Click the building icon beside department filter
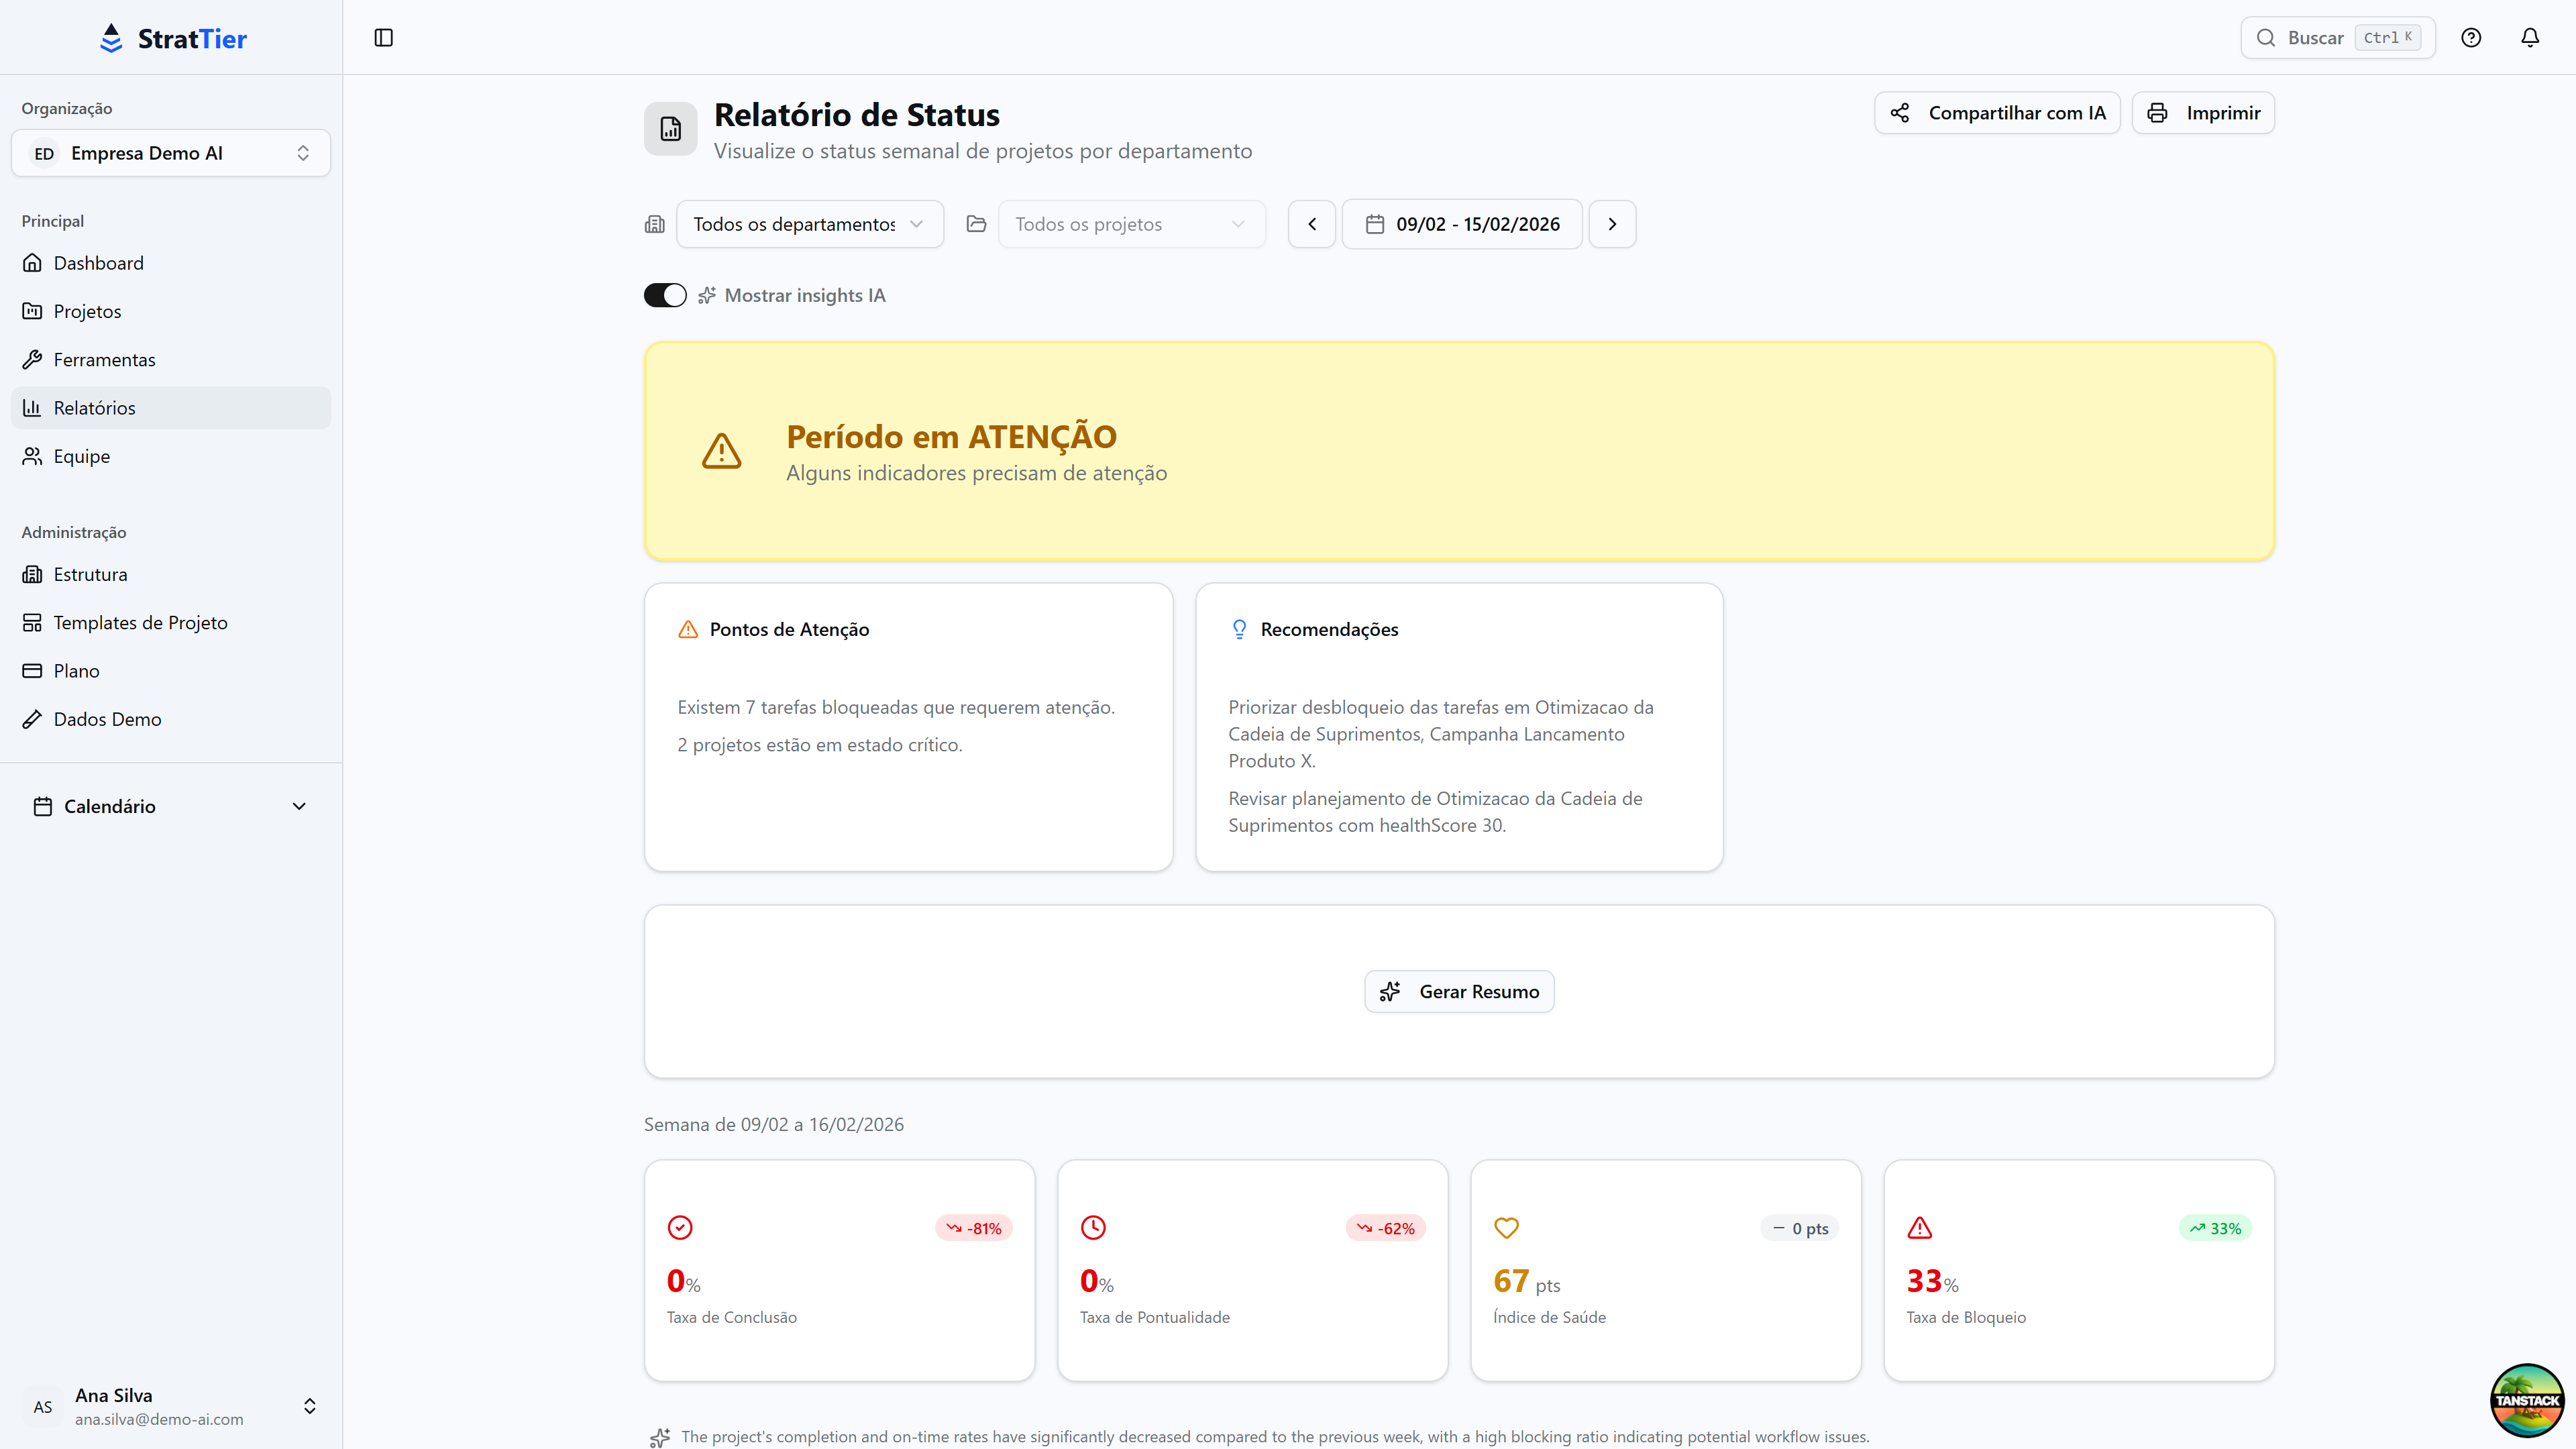Image resolution: width=2576 pixels, height=1449 pixels. [654, 224]
